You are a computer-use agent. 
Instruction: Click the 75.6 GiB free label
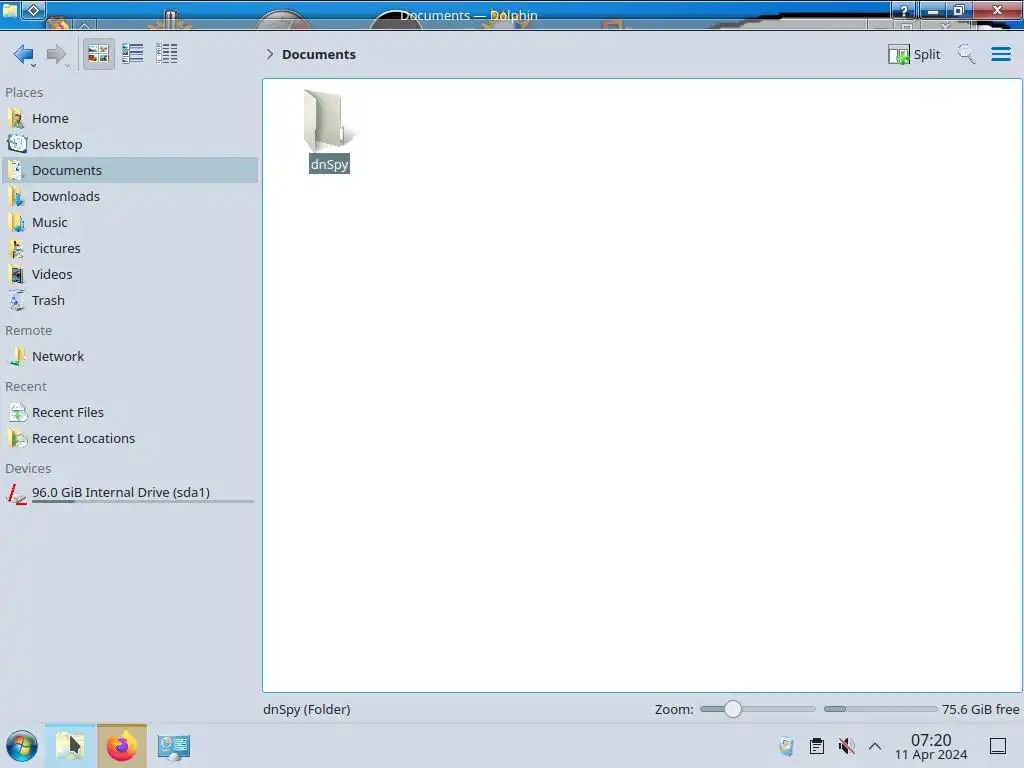(980, 709)
